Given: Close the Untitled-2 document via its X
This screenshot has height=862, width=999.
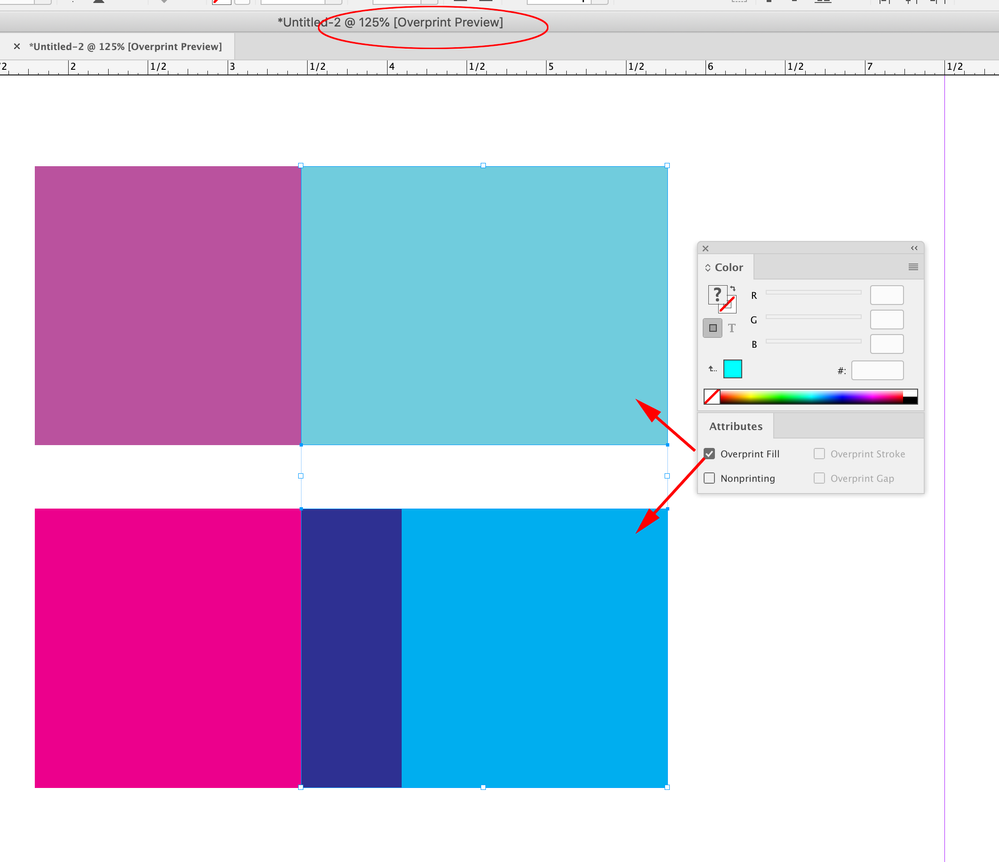Looking at the screenshot, I should tap(16, 46).
